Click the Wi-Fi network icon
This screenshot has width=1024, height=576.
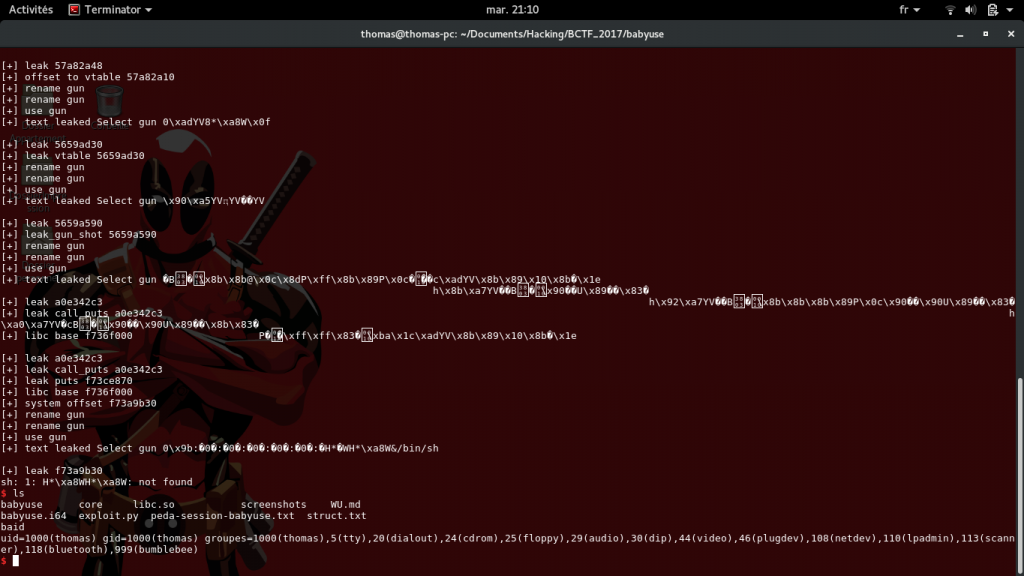[950, 10]
